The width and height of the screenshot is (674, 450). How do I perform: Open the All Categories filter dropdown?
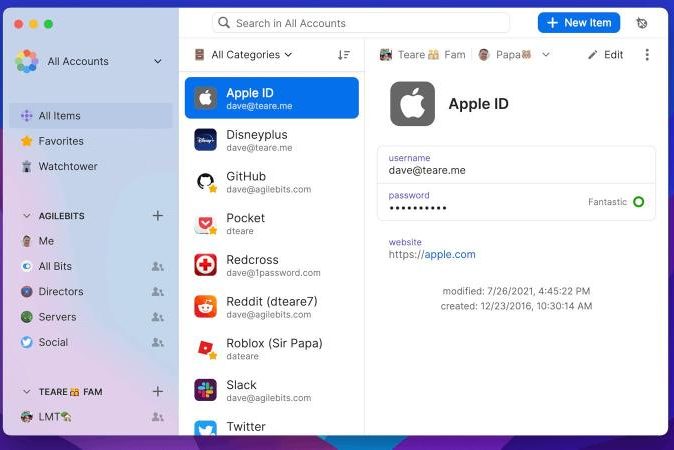[244, 55]
